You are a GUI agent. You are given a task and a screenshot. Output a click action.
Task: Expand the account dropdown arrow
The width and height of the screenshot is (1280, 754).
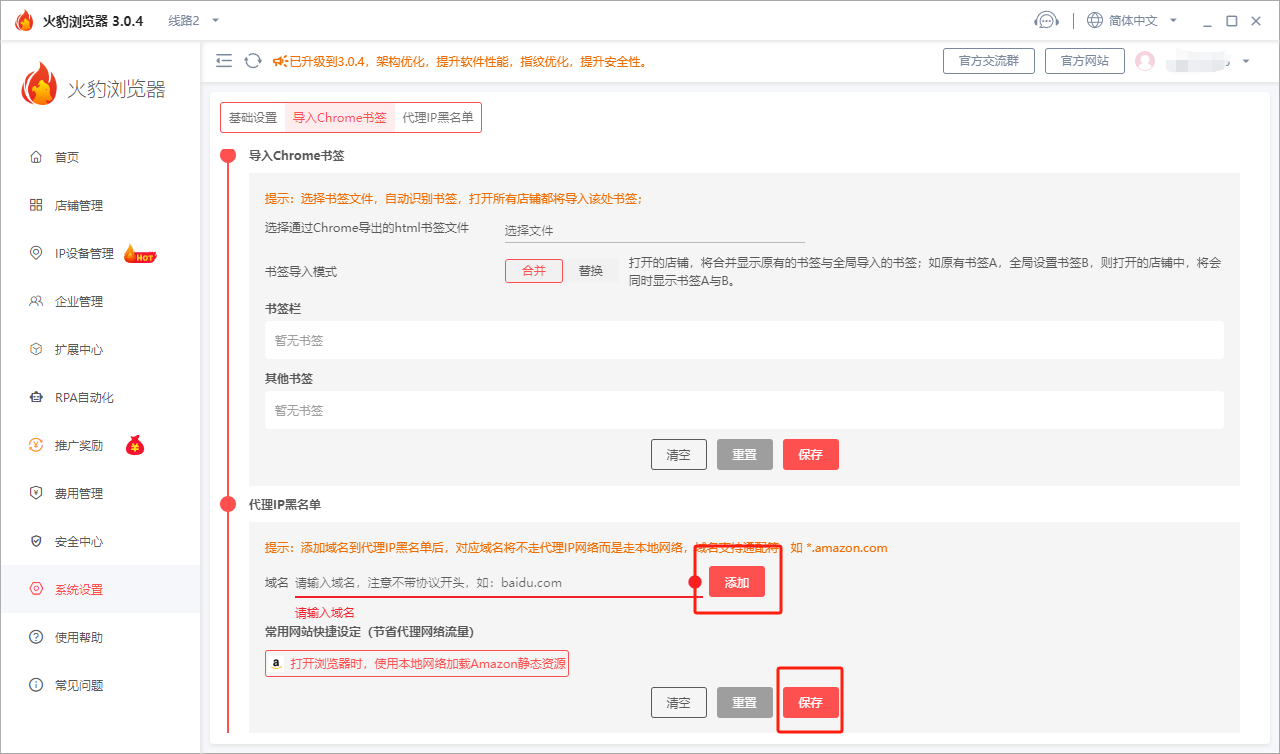pyautogui.click(x=1246, y=61)
